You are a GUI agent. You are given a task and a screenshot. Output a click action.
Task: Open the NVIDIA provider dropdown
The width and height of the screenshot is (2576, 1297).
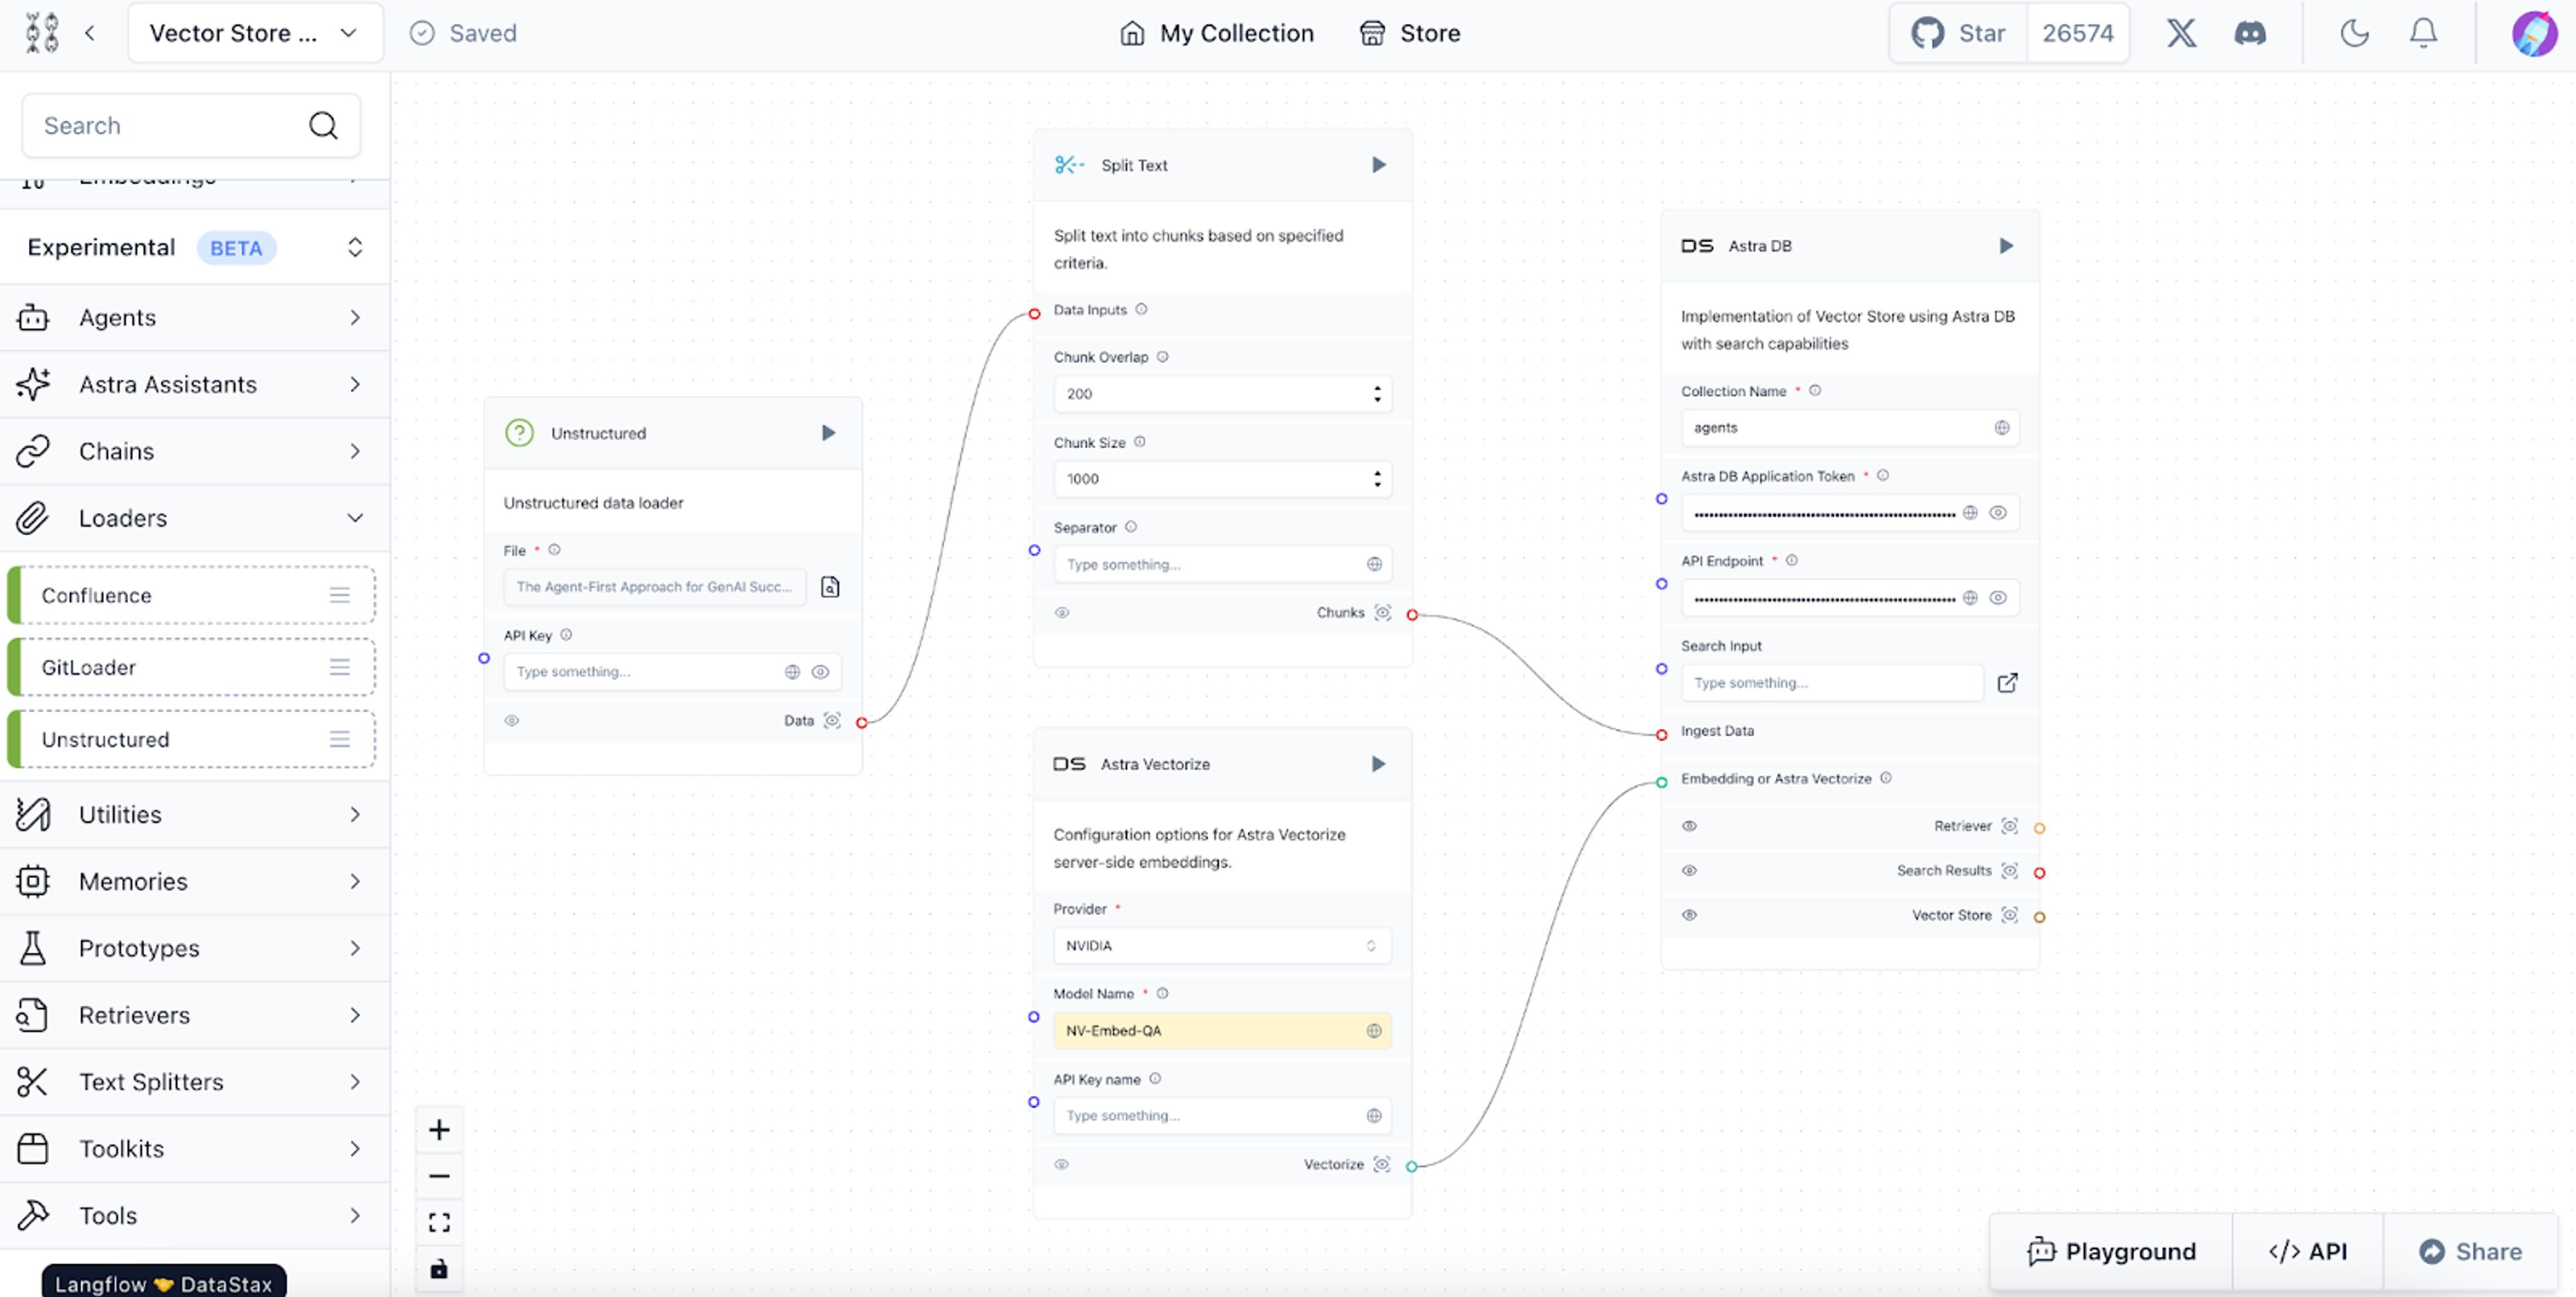1221,946
